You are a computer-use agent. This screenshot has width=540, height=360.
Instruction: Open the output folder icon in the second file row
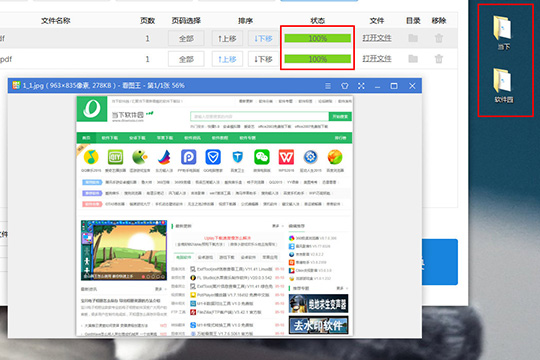[x=413, y=59]
